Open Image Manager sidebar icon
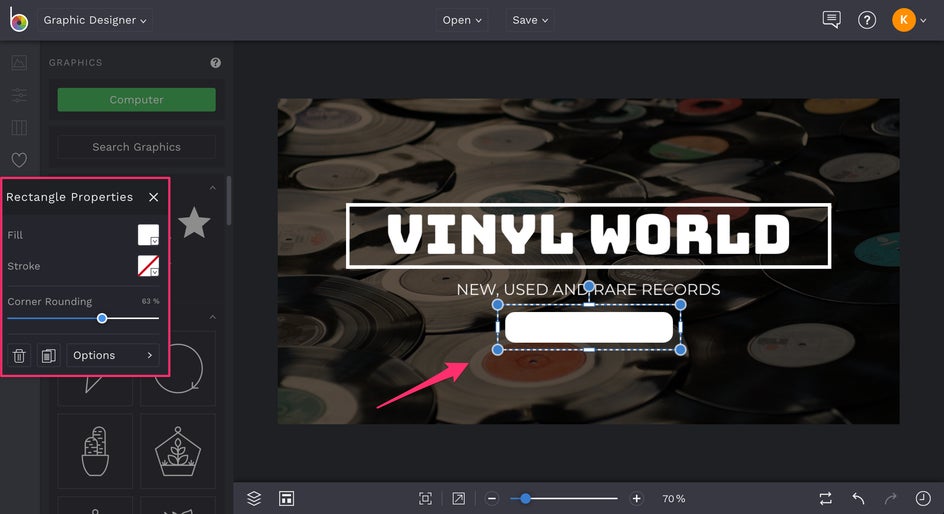 [x=19, y=62]
